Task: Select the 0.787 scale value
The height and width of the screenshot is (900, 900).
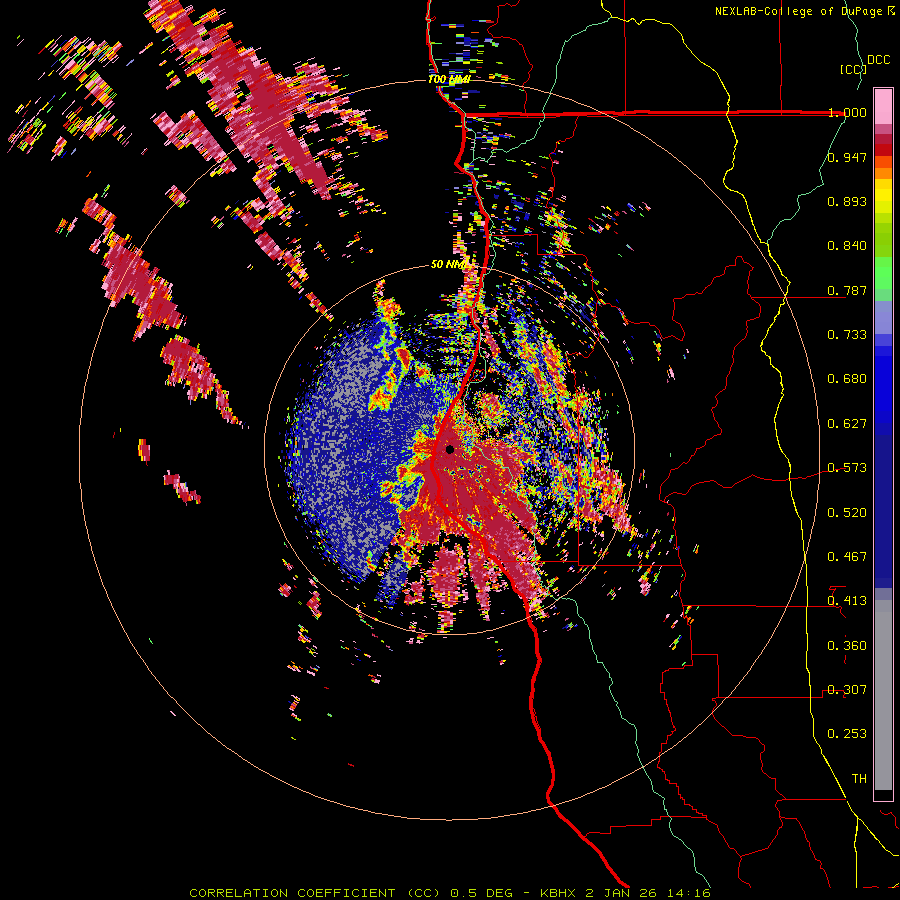Action: [x=847, y=290]
